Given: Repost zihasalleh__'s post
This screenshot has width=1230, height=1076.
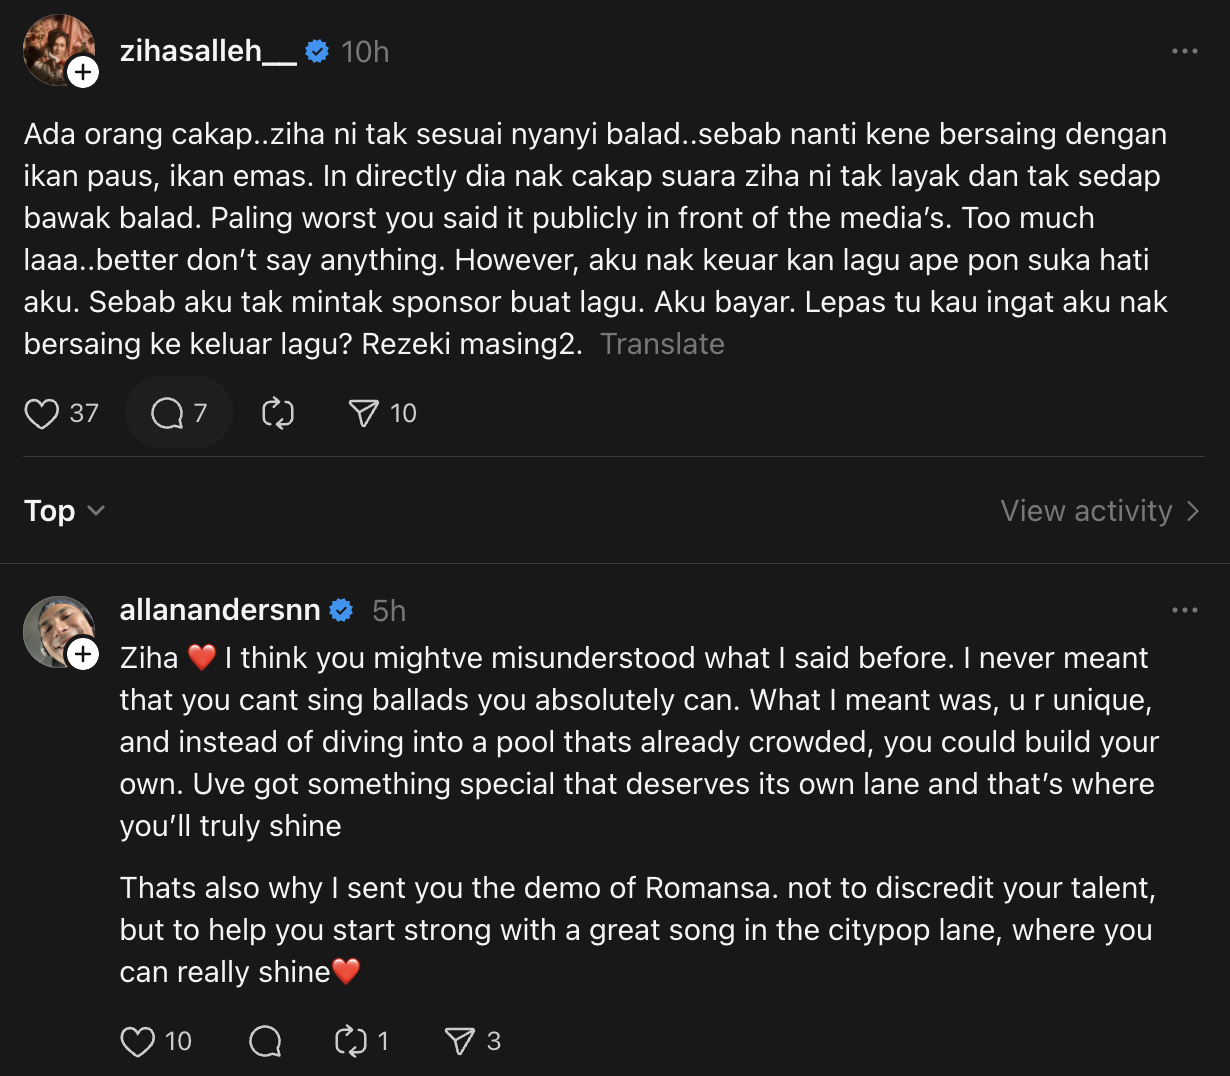Looking at the screenshot, I should [277, 414].
